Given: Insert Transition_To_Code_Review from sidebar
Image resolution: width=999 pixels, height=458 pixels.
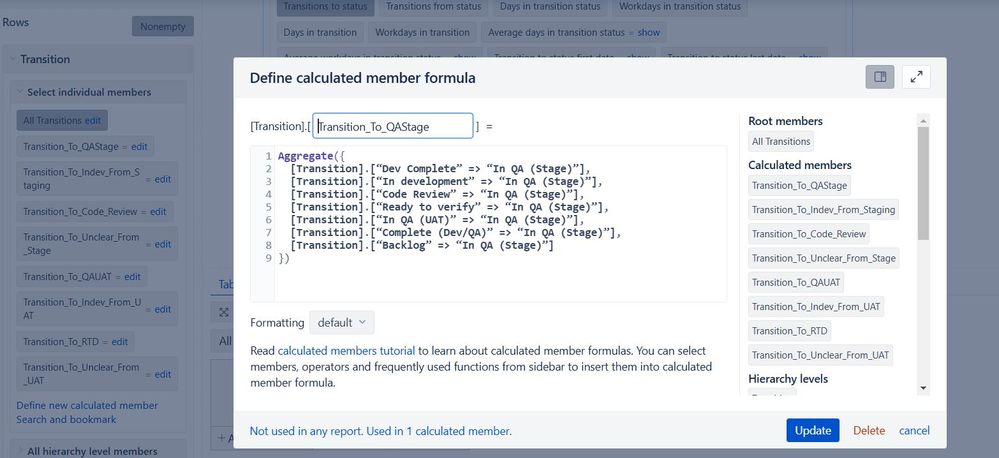Looking at the screenshot, I should (809, 234).
